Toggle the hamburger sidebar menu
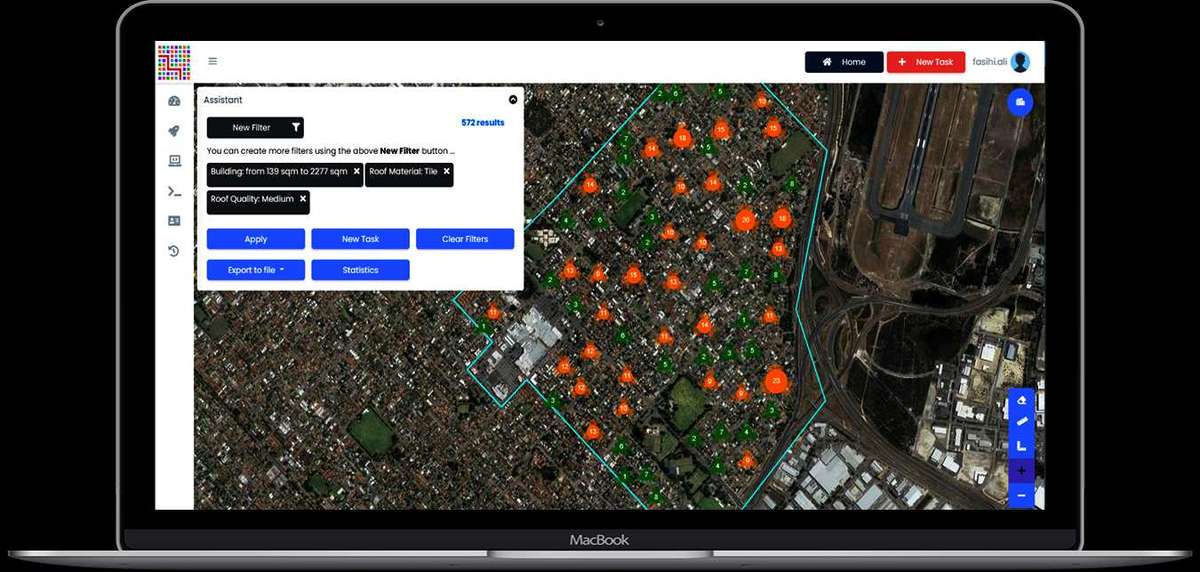1200x572 pixels. point(213,61)
